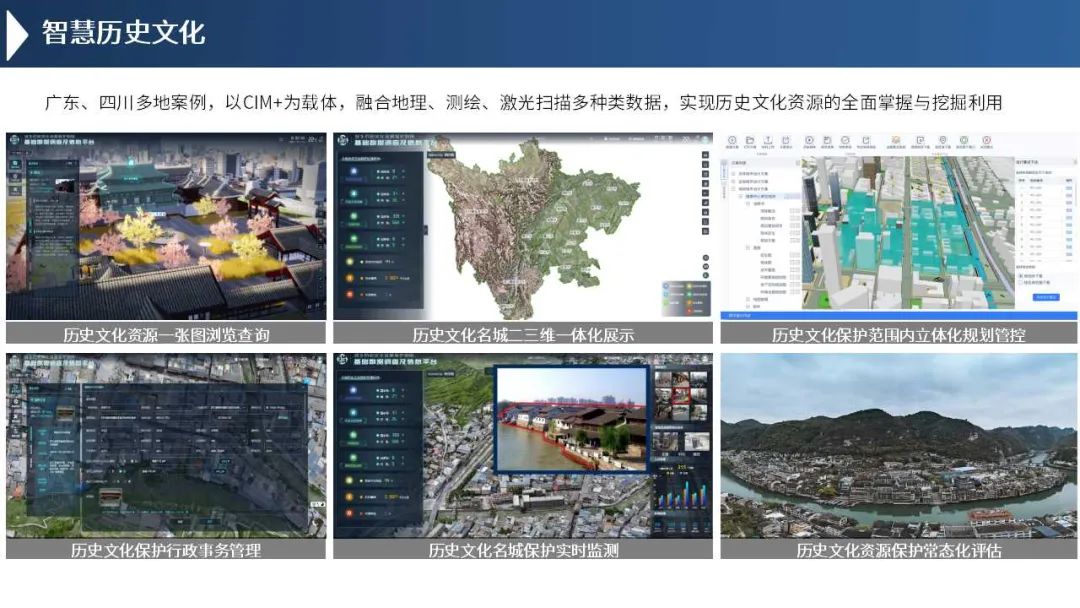
Task: Click caption 历史文化保护行政事务管理
Action: (x=166, y=549)
